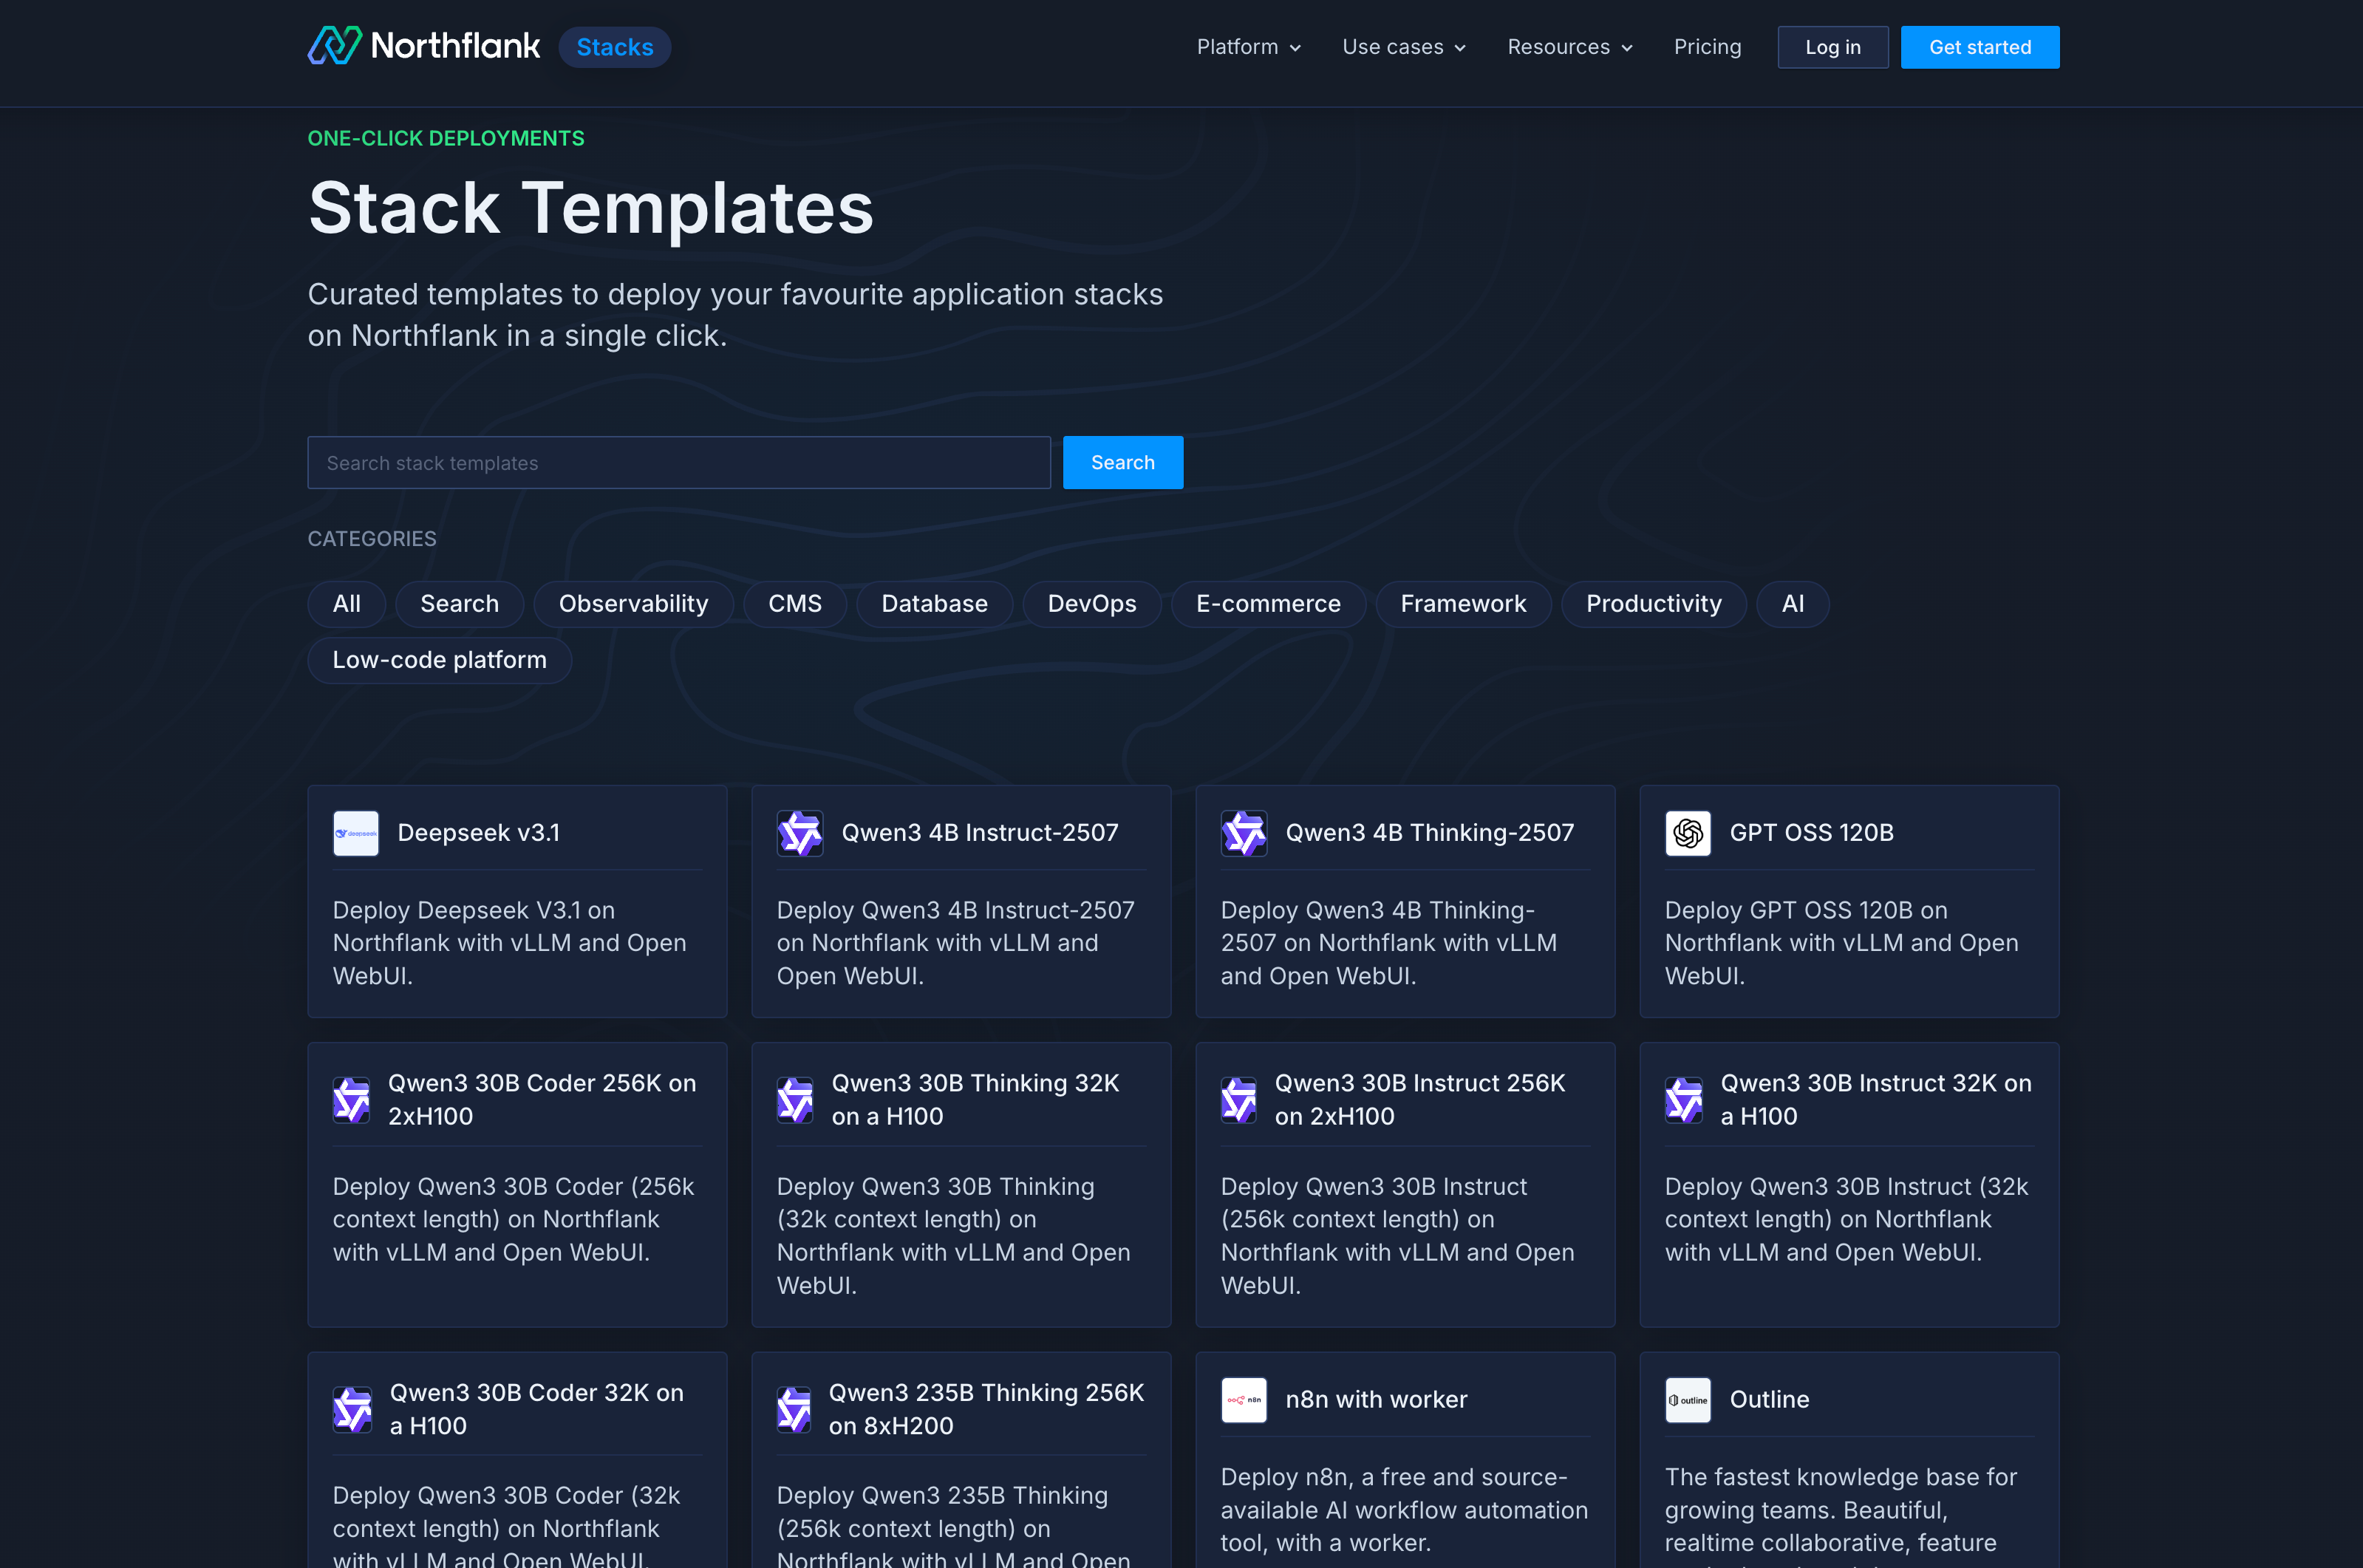The width and height of the screenshot is (2363, 1568).
Task: Click 'Deploy n8n, a free and source-available' description
Action: click(x=1404, y=1510)
